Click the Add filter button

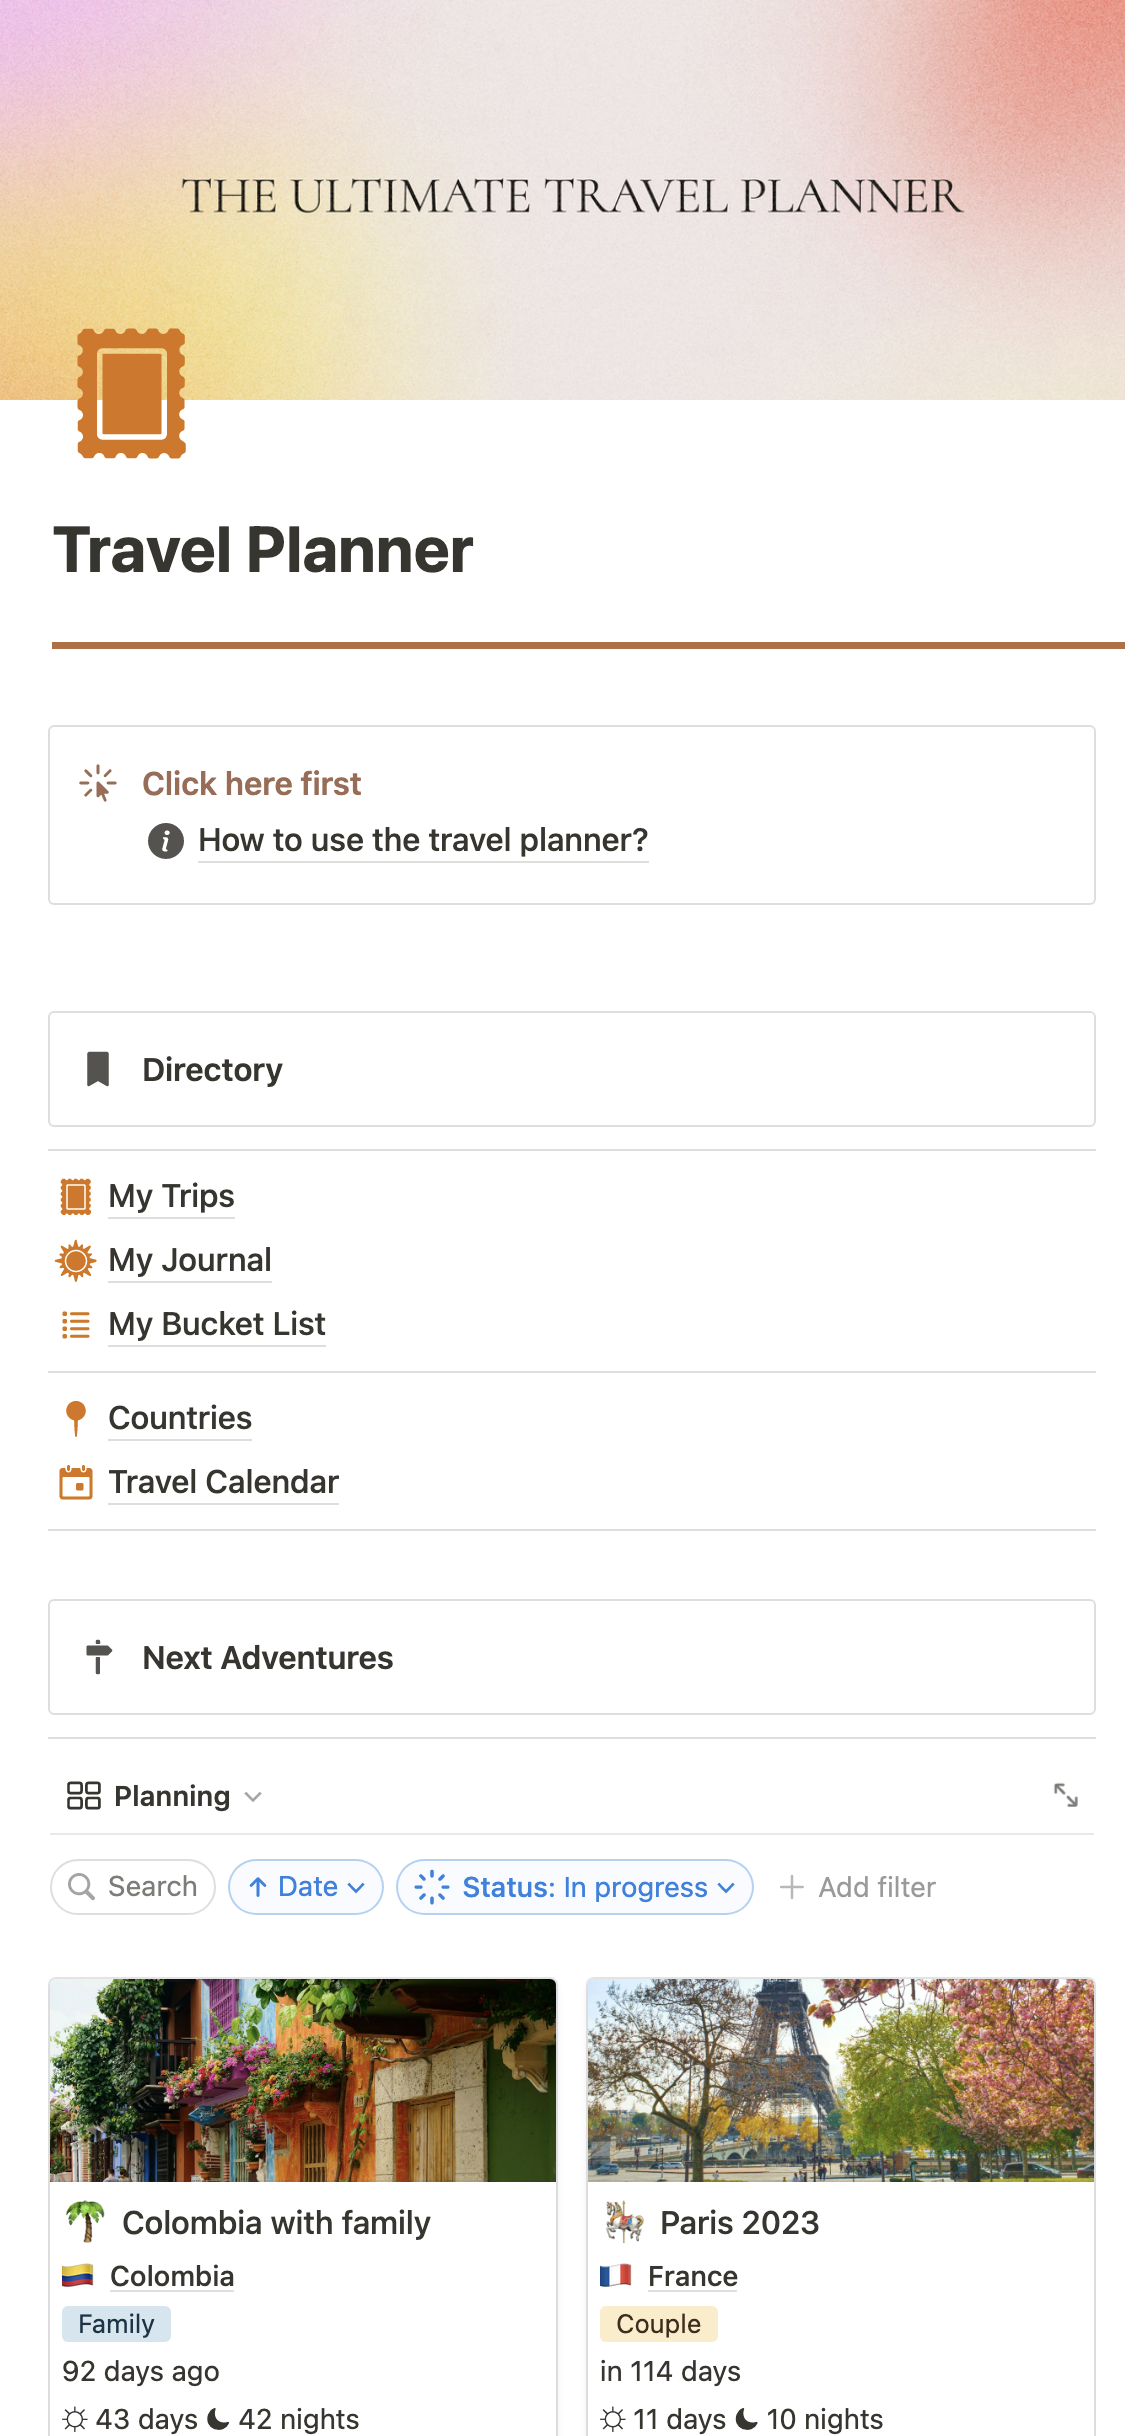(x=858, y=1887)
